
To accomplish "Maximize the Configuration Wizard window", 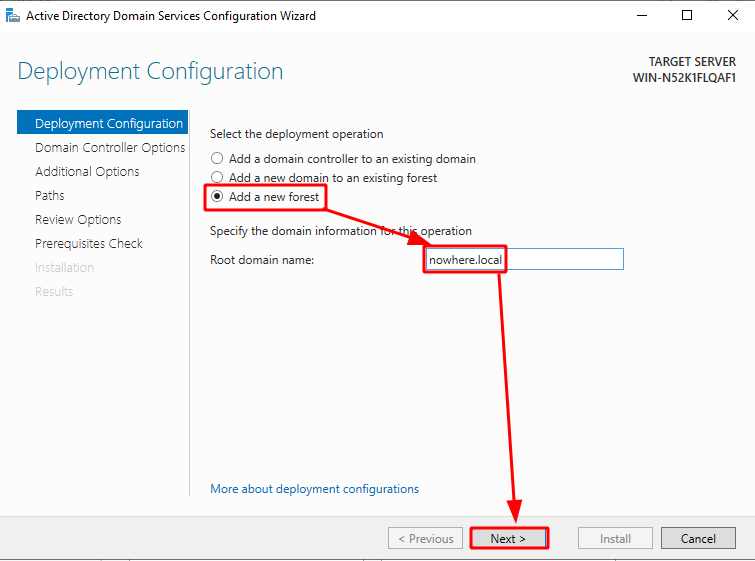I will (x=687, y=15).
